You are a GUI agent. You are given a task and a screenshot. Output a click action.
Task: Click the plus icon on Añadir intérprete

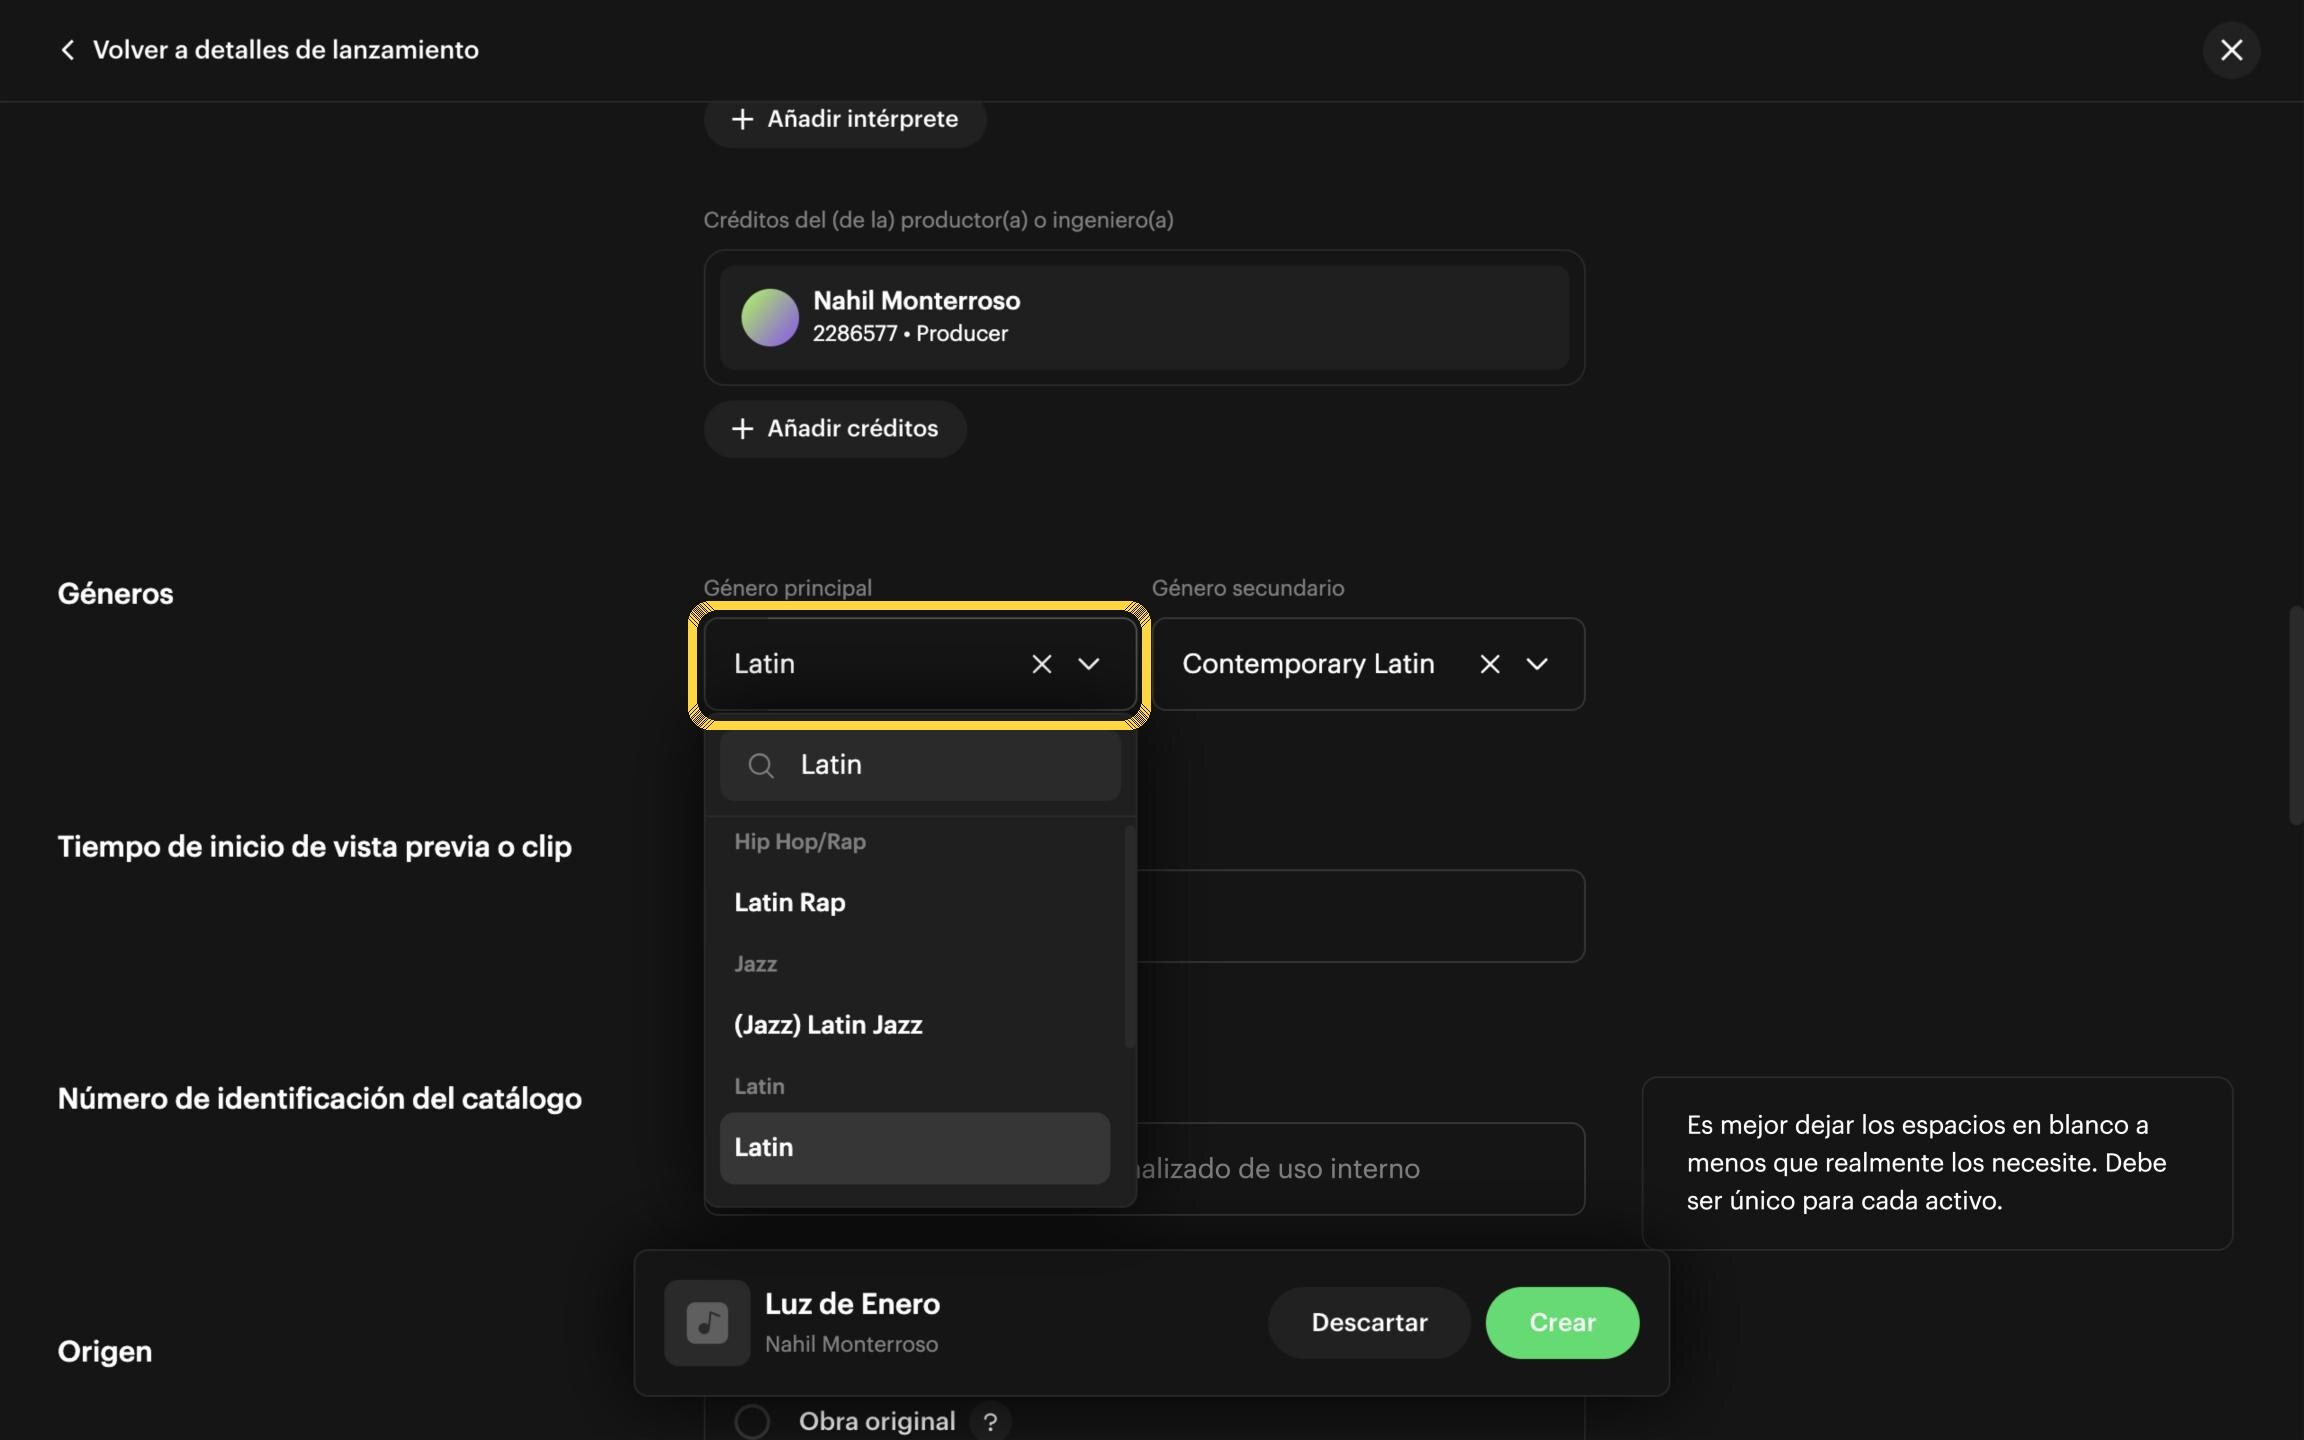tap(742, 119)
